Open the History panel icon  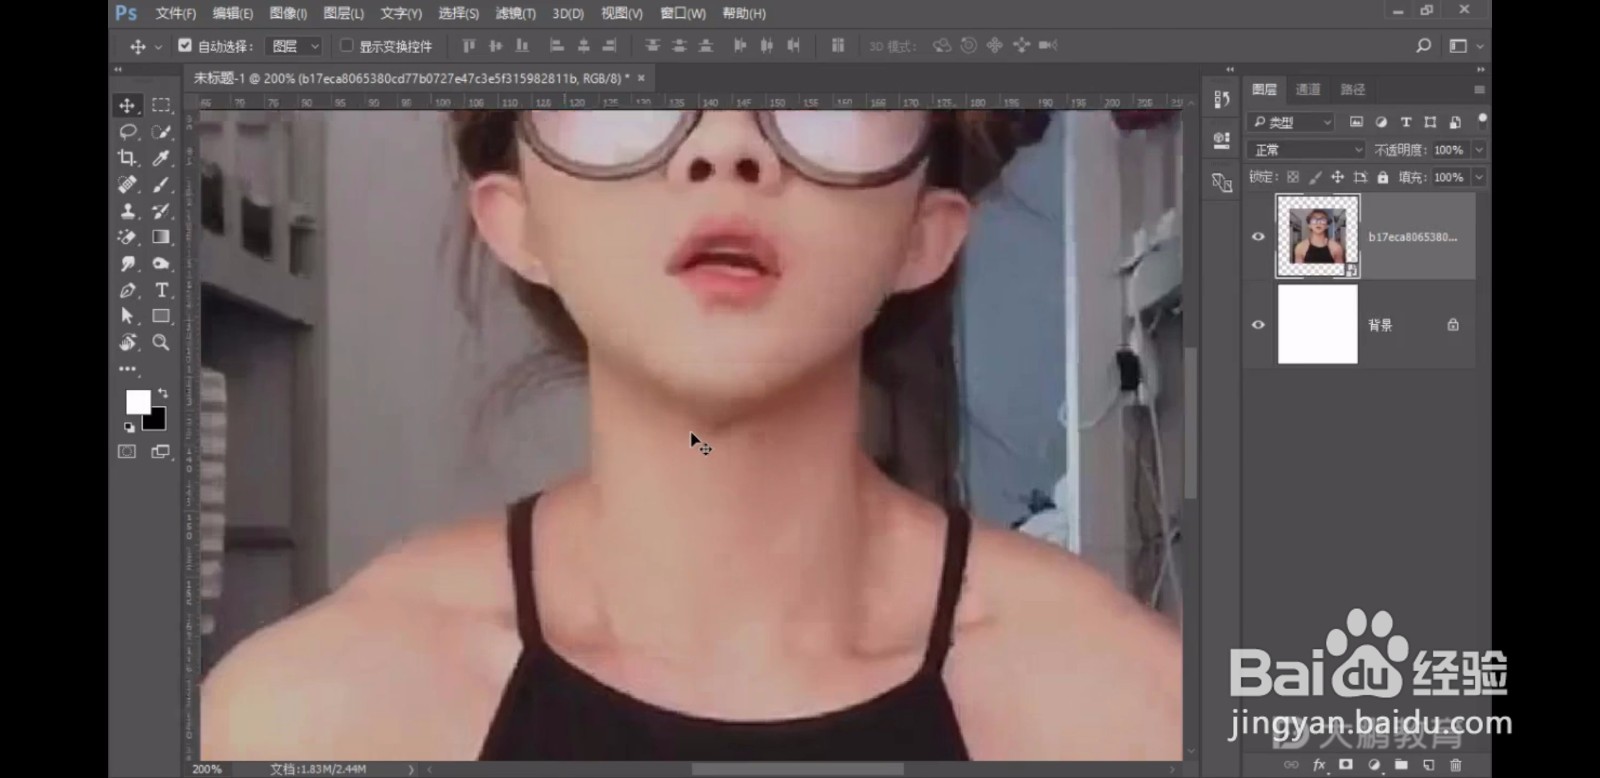1221,99
